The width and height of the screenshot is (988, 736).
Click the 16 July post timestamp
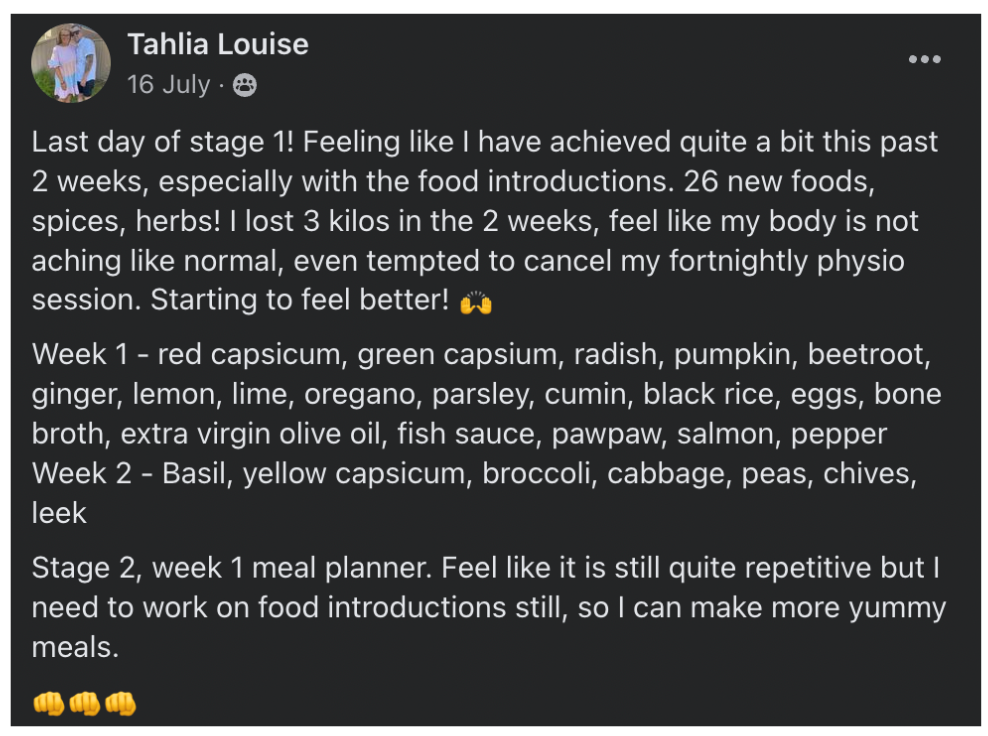coord(168,85)
